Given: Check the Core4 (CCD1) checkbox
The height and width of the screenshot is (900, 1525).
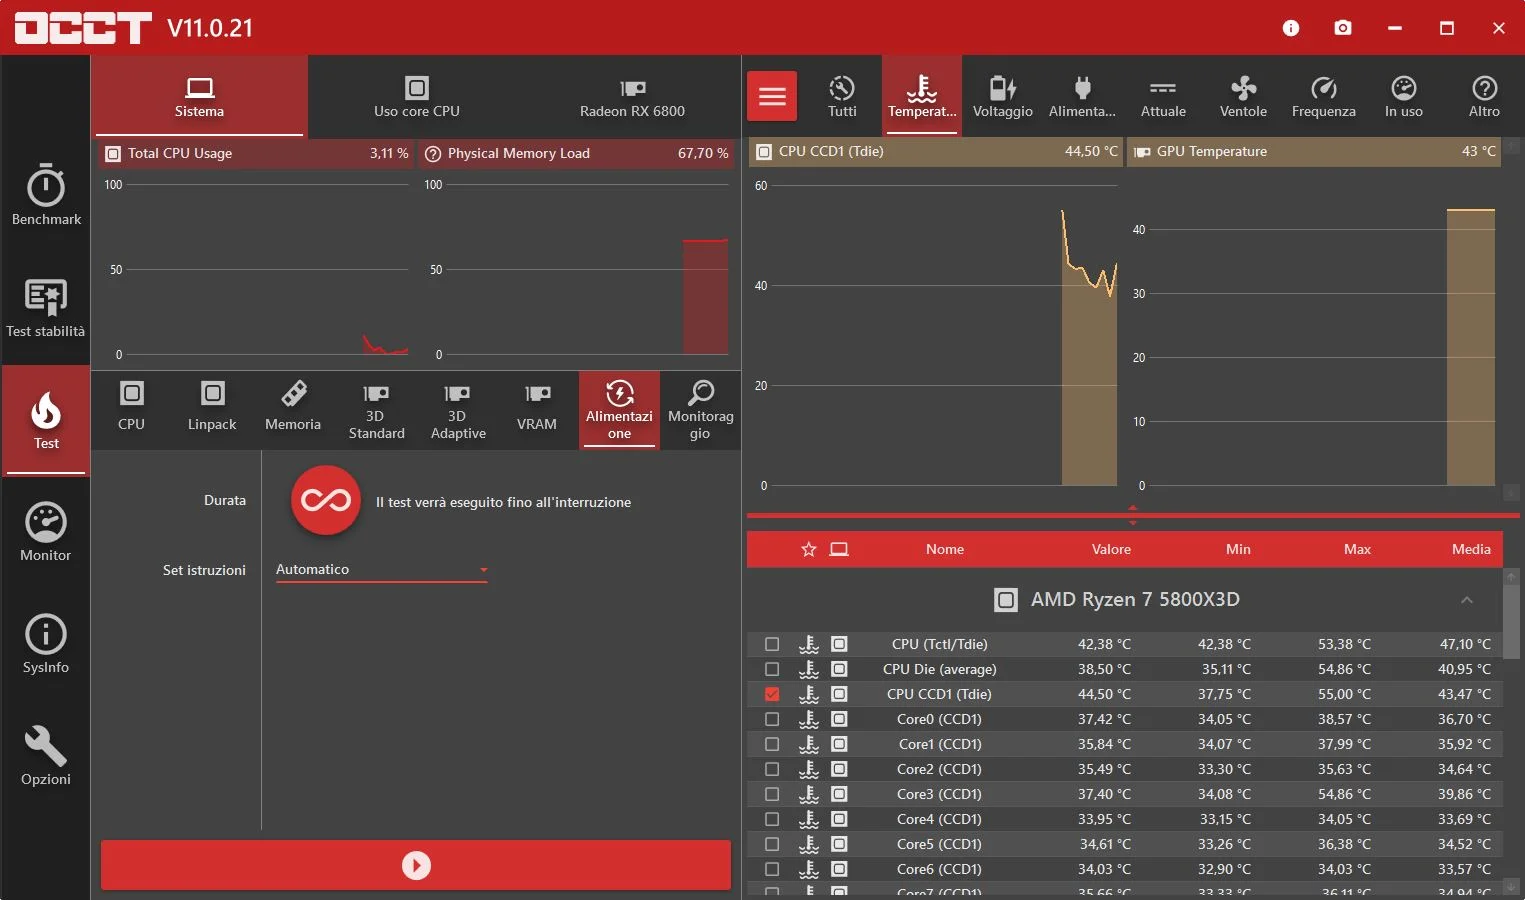Looking at the screenshot, I should point(772,819).
